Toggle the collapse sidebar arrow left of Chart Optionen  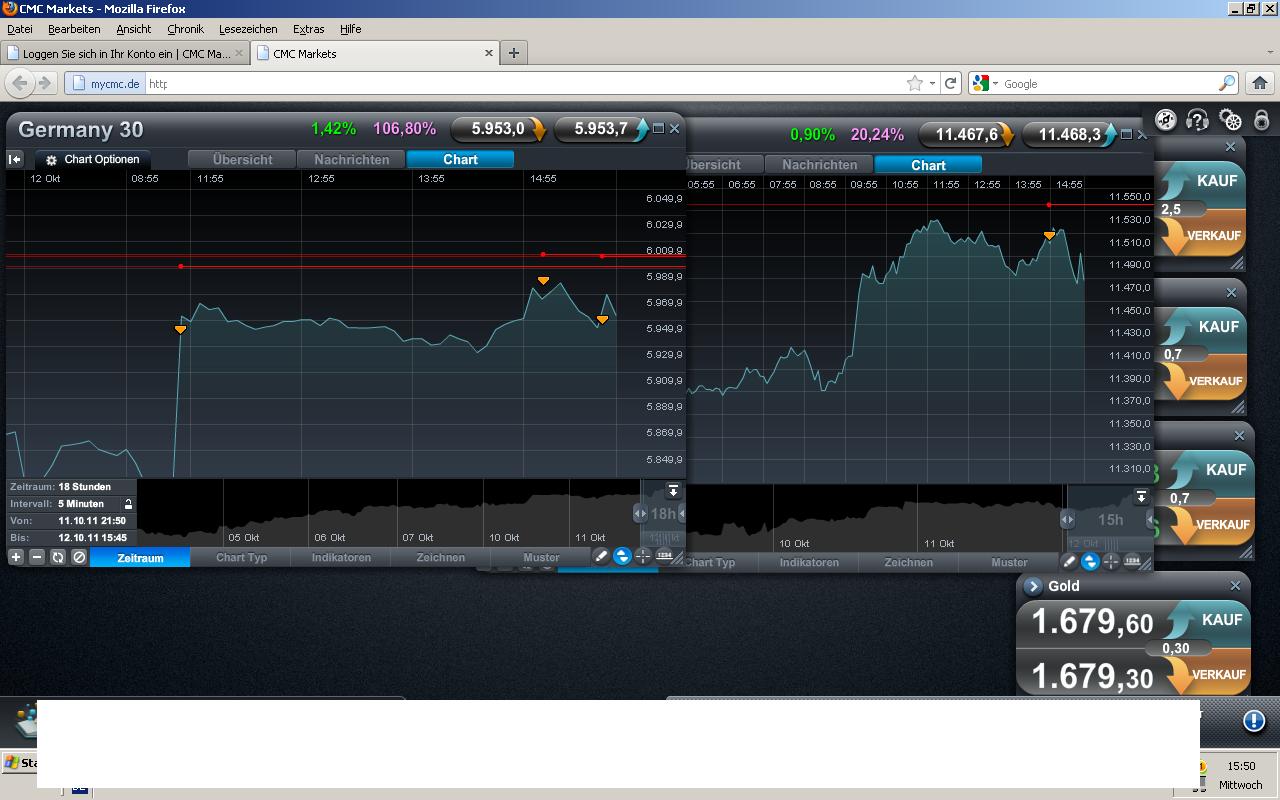15,159
